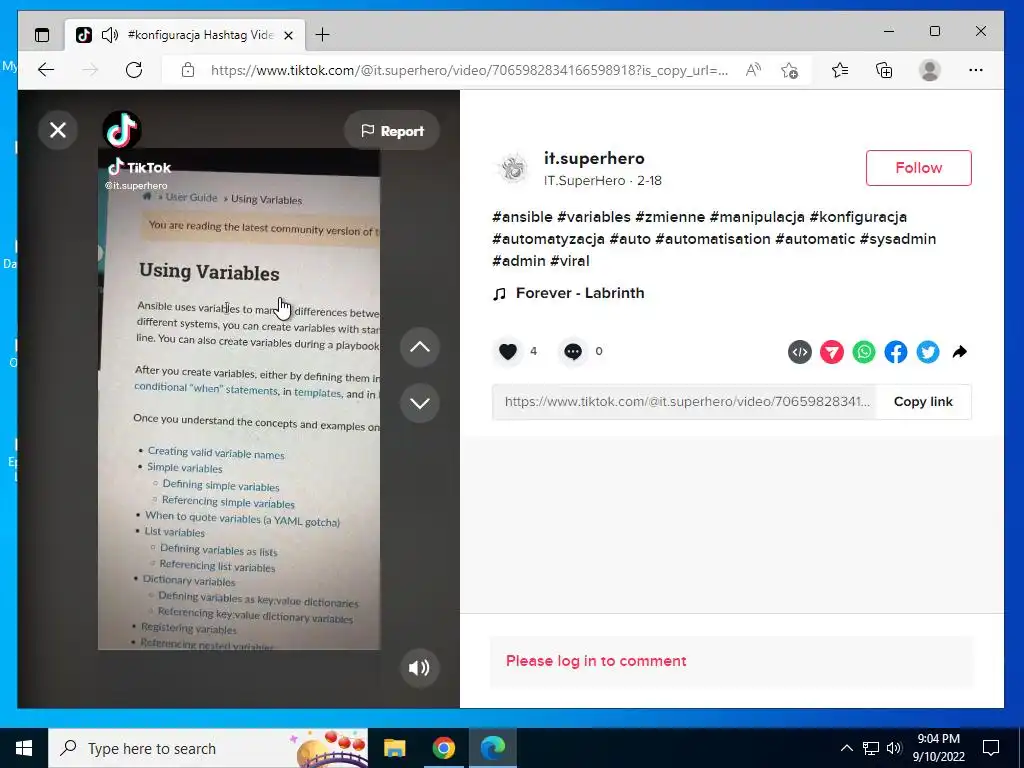Like the video with the heart icon
The image size is (1024, 768).
pos(507,351)
